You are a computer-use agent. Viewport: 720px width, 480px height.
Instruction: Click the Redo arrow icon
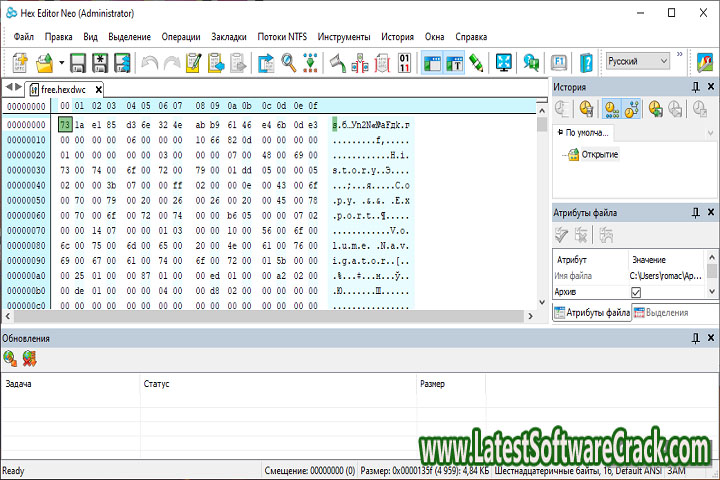(x=172, y=63)
